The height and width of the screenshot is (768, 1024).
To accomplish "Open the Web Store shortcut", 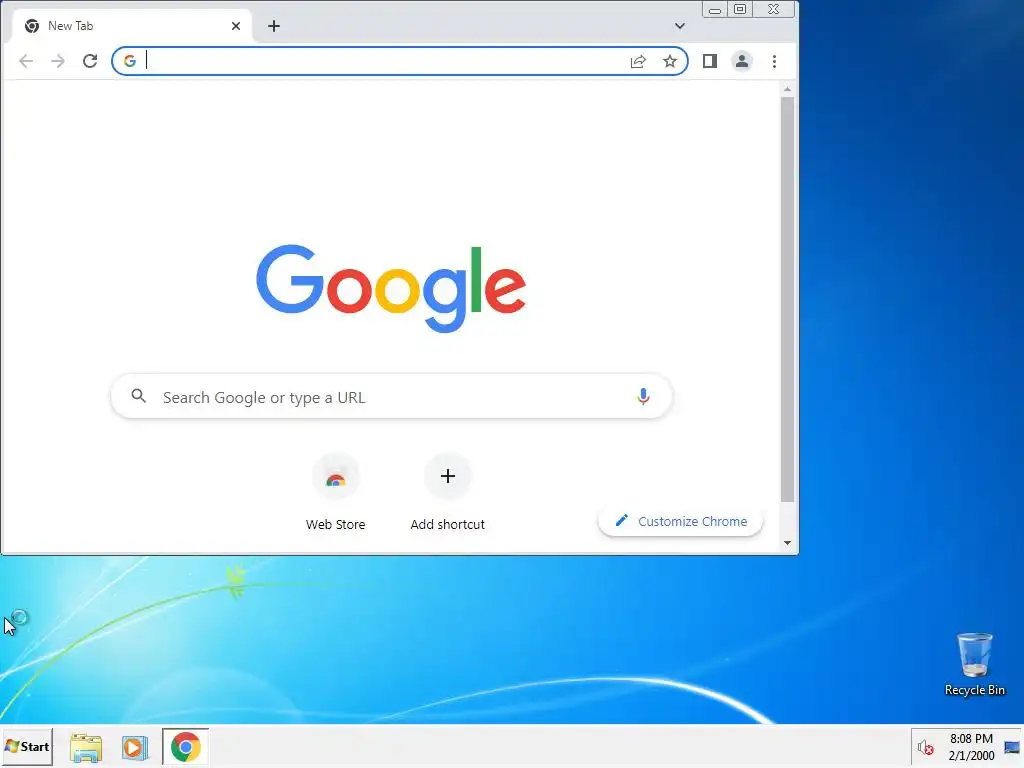I will 336,492.
